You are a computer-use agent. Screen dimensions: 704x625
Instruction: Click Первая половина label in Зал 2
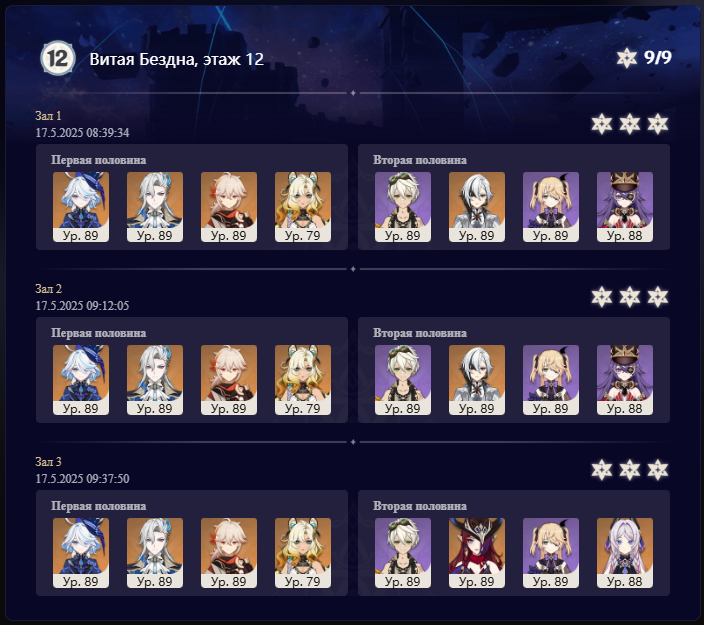(98, 333)
